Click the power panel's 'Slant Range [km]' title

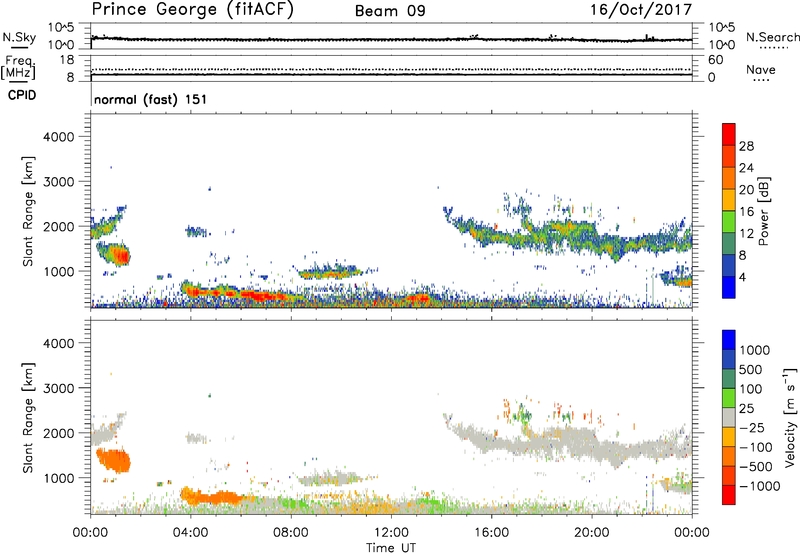(28, 211)
